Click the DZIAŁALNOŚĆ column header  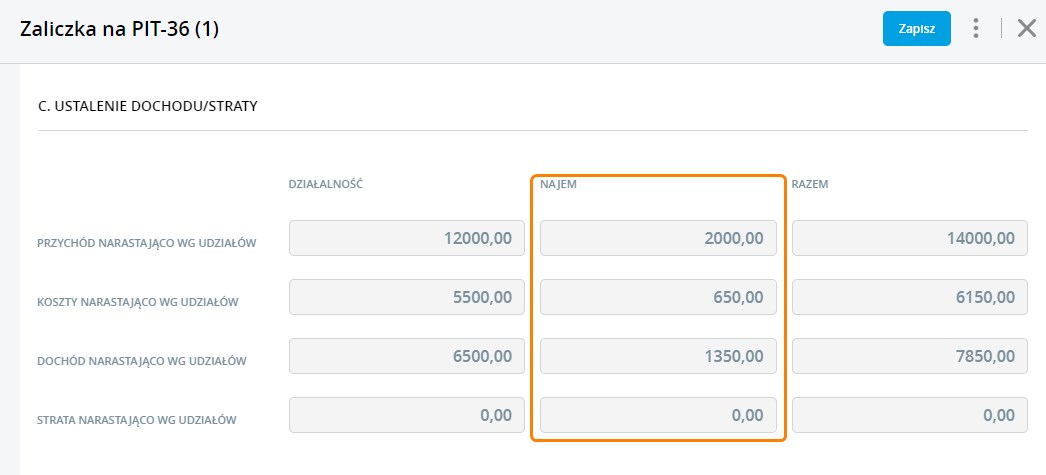pos(325,184)
